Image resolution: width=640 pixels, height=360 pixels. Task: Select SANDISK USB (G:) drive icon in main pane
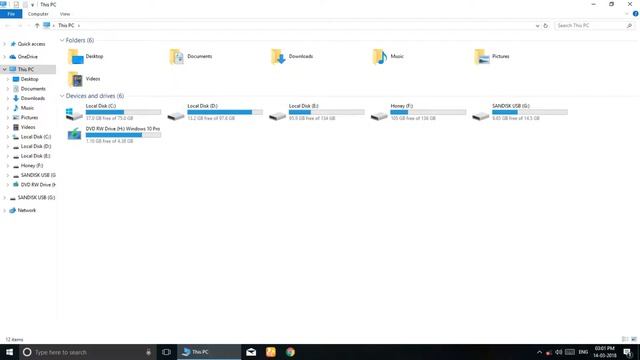(481, 116)
